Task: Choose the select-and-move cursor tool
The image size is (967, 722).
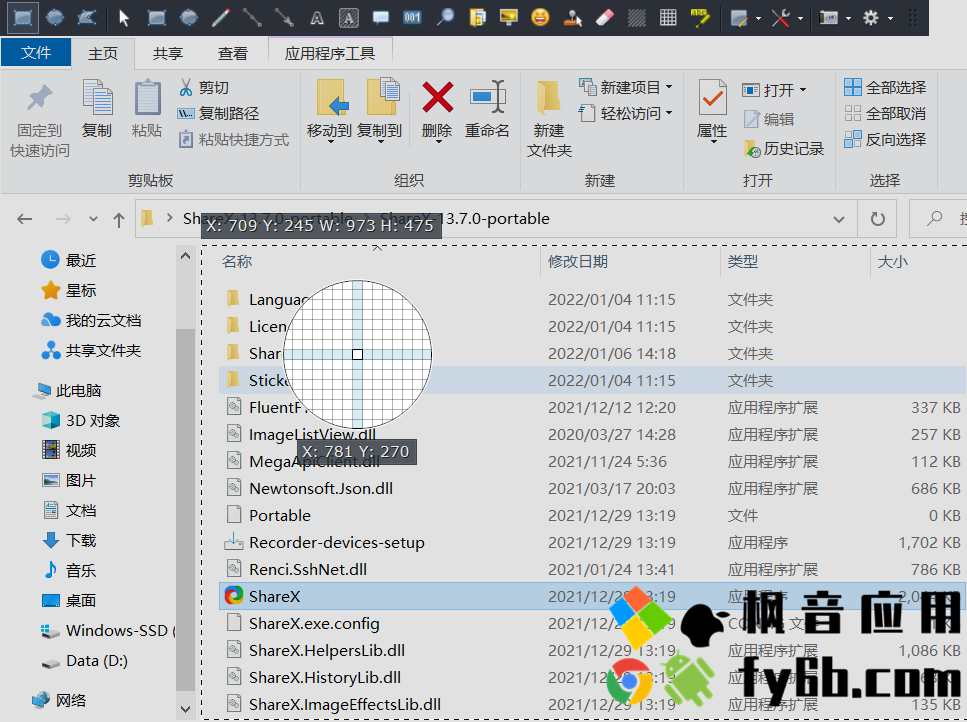Action: point(124,18)
